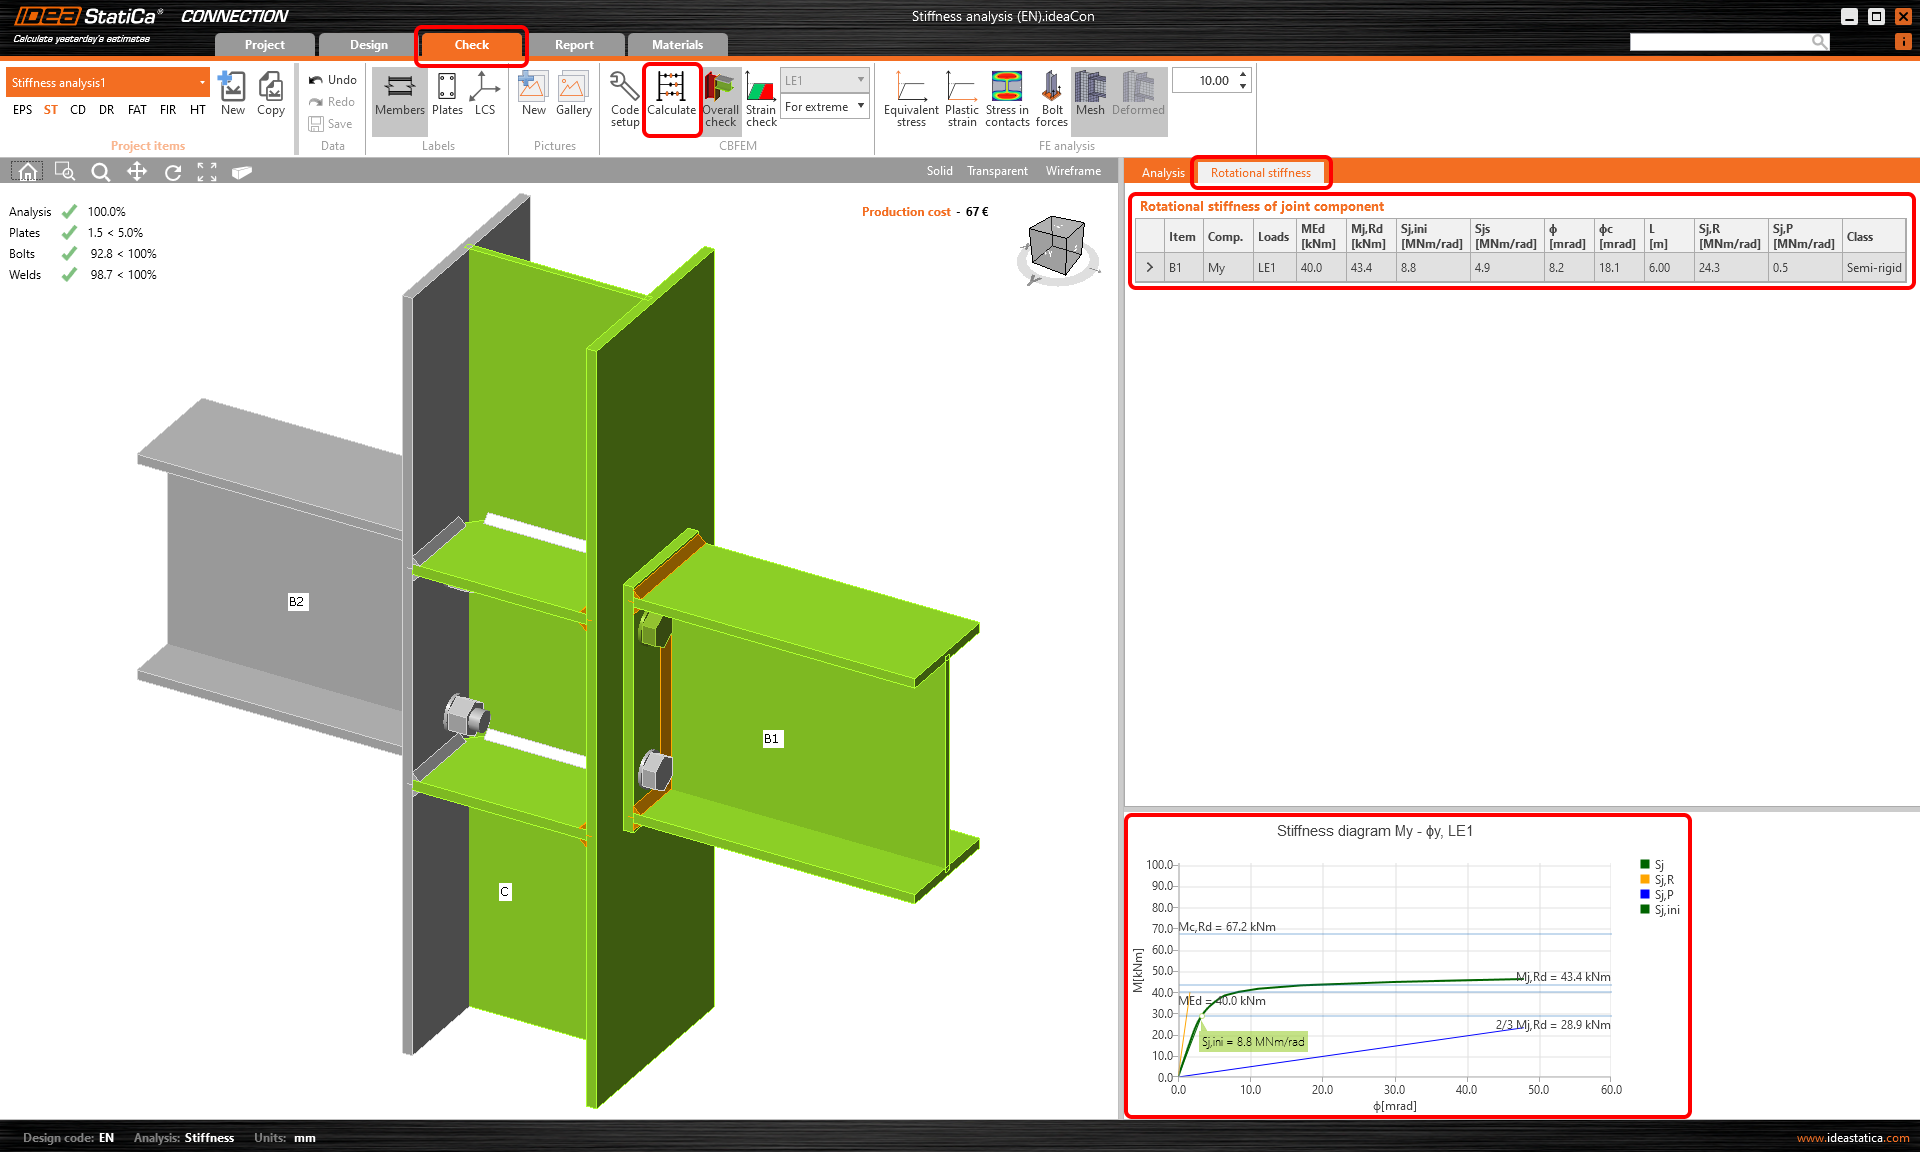Toggle Plates labels

[447, 95]
